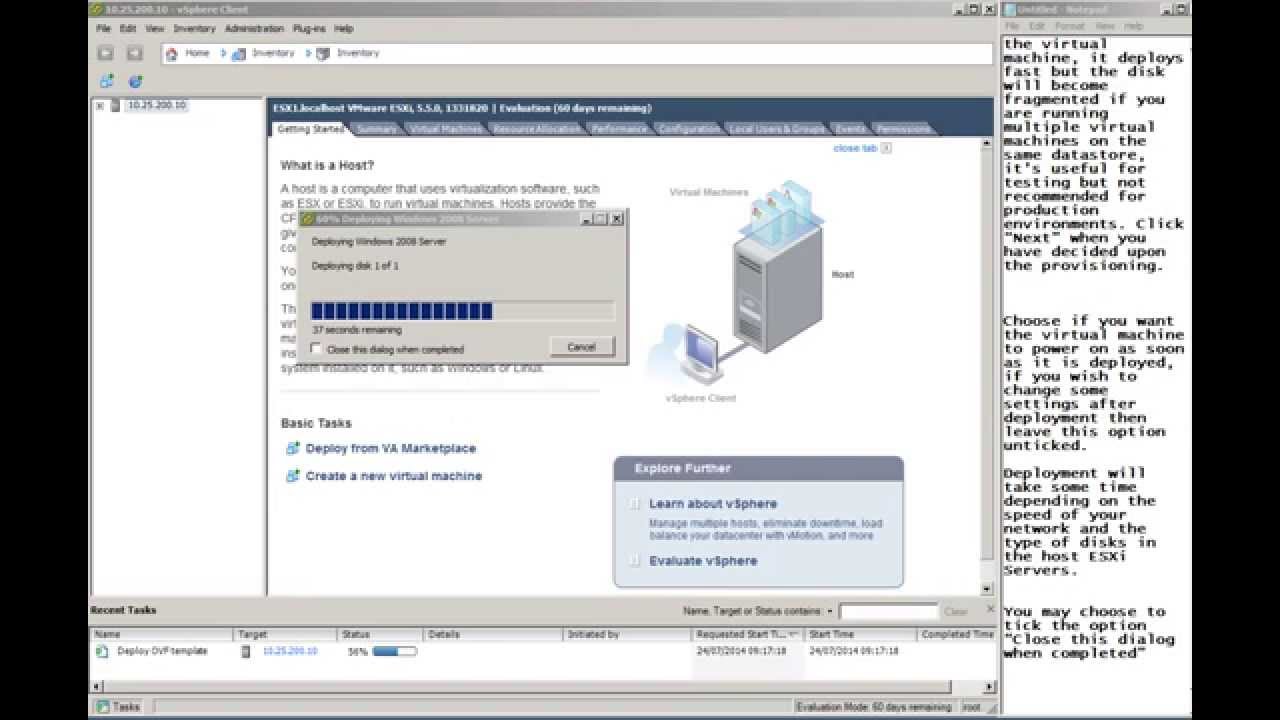The width and height of the screenshot is (1280, 720).
Task: Open the Evaluate vSphere link
Action: 703,561
